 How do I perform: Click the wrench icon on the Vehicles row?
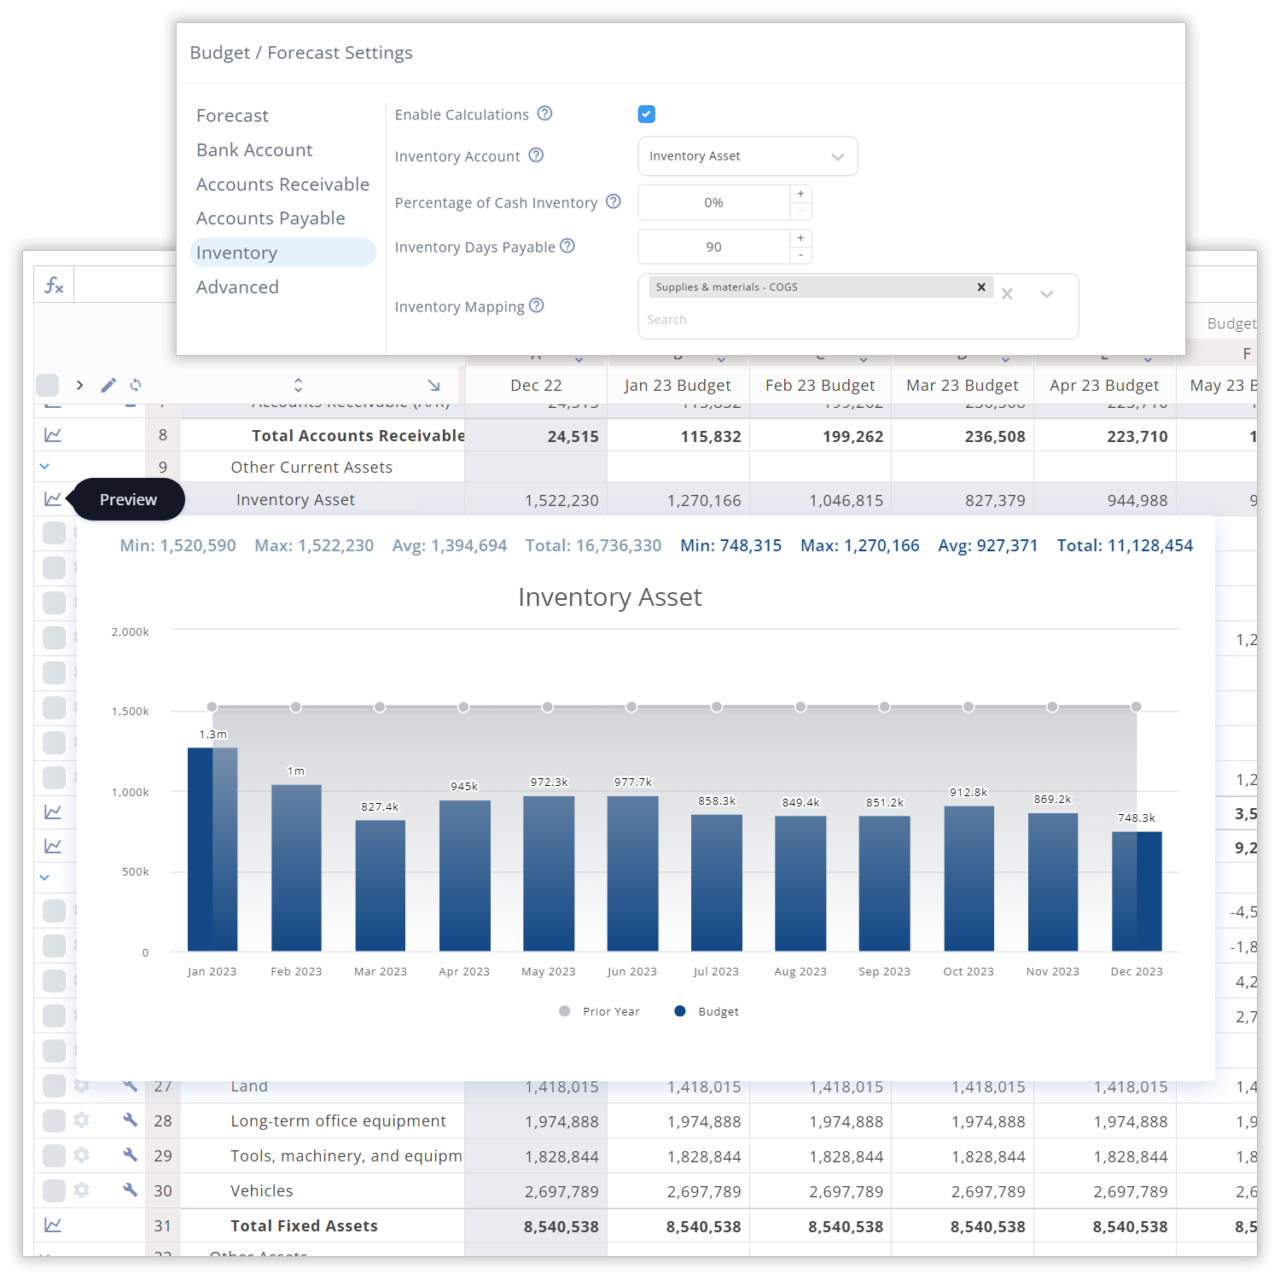129,1190
